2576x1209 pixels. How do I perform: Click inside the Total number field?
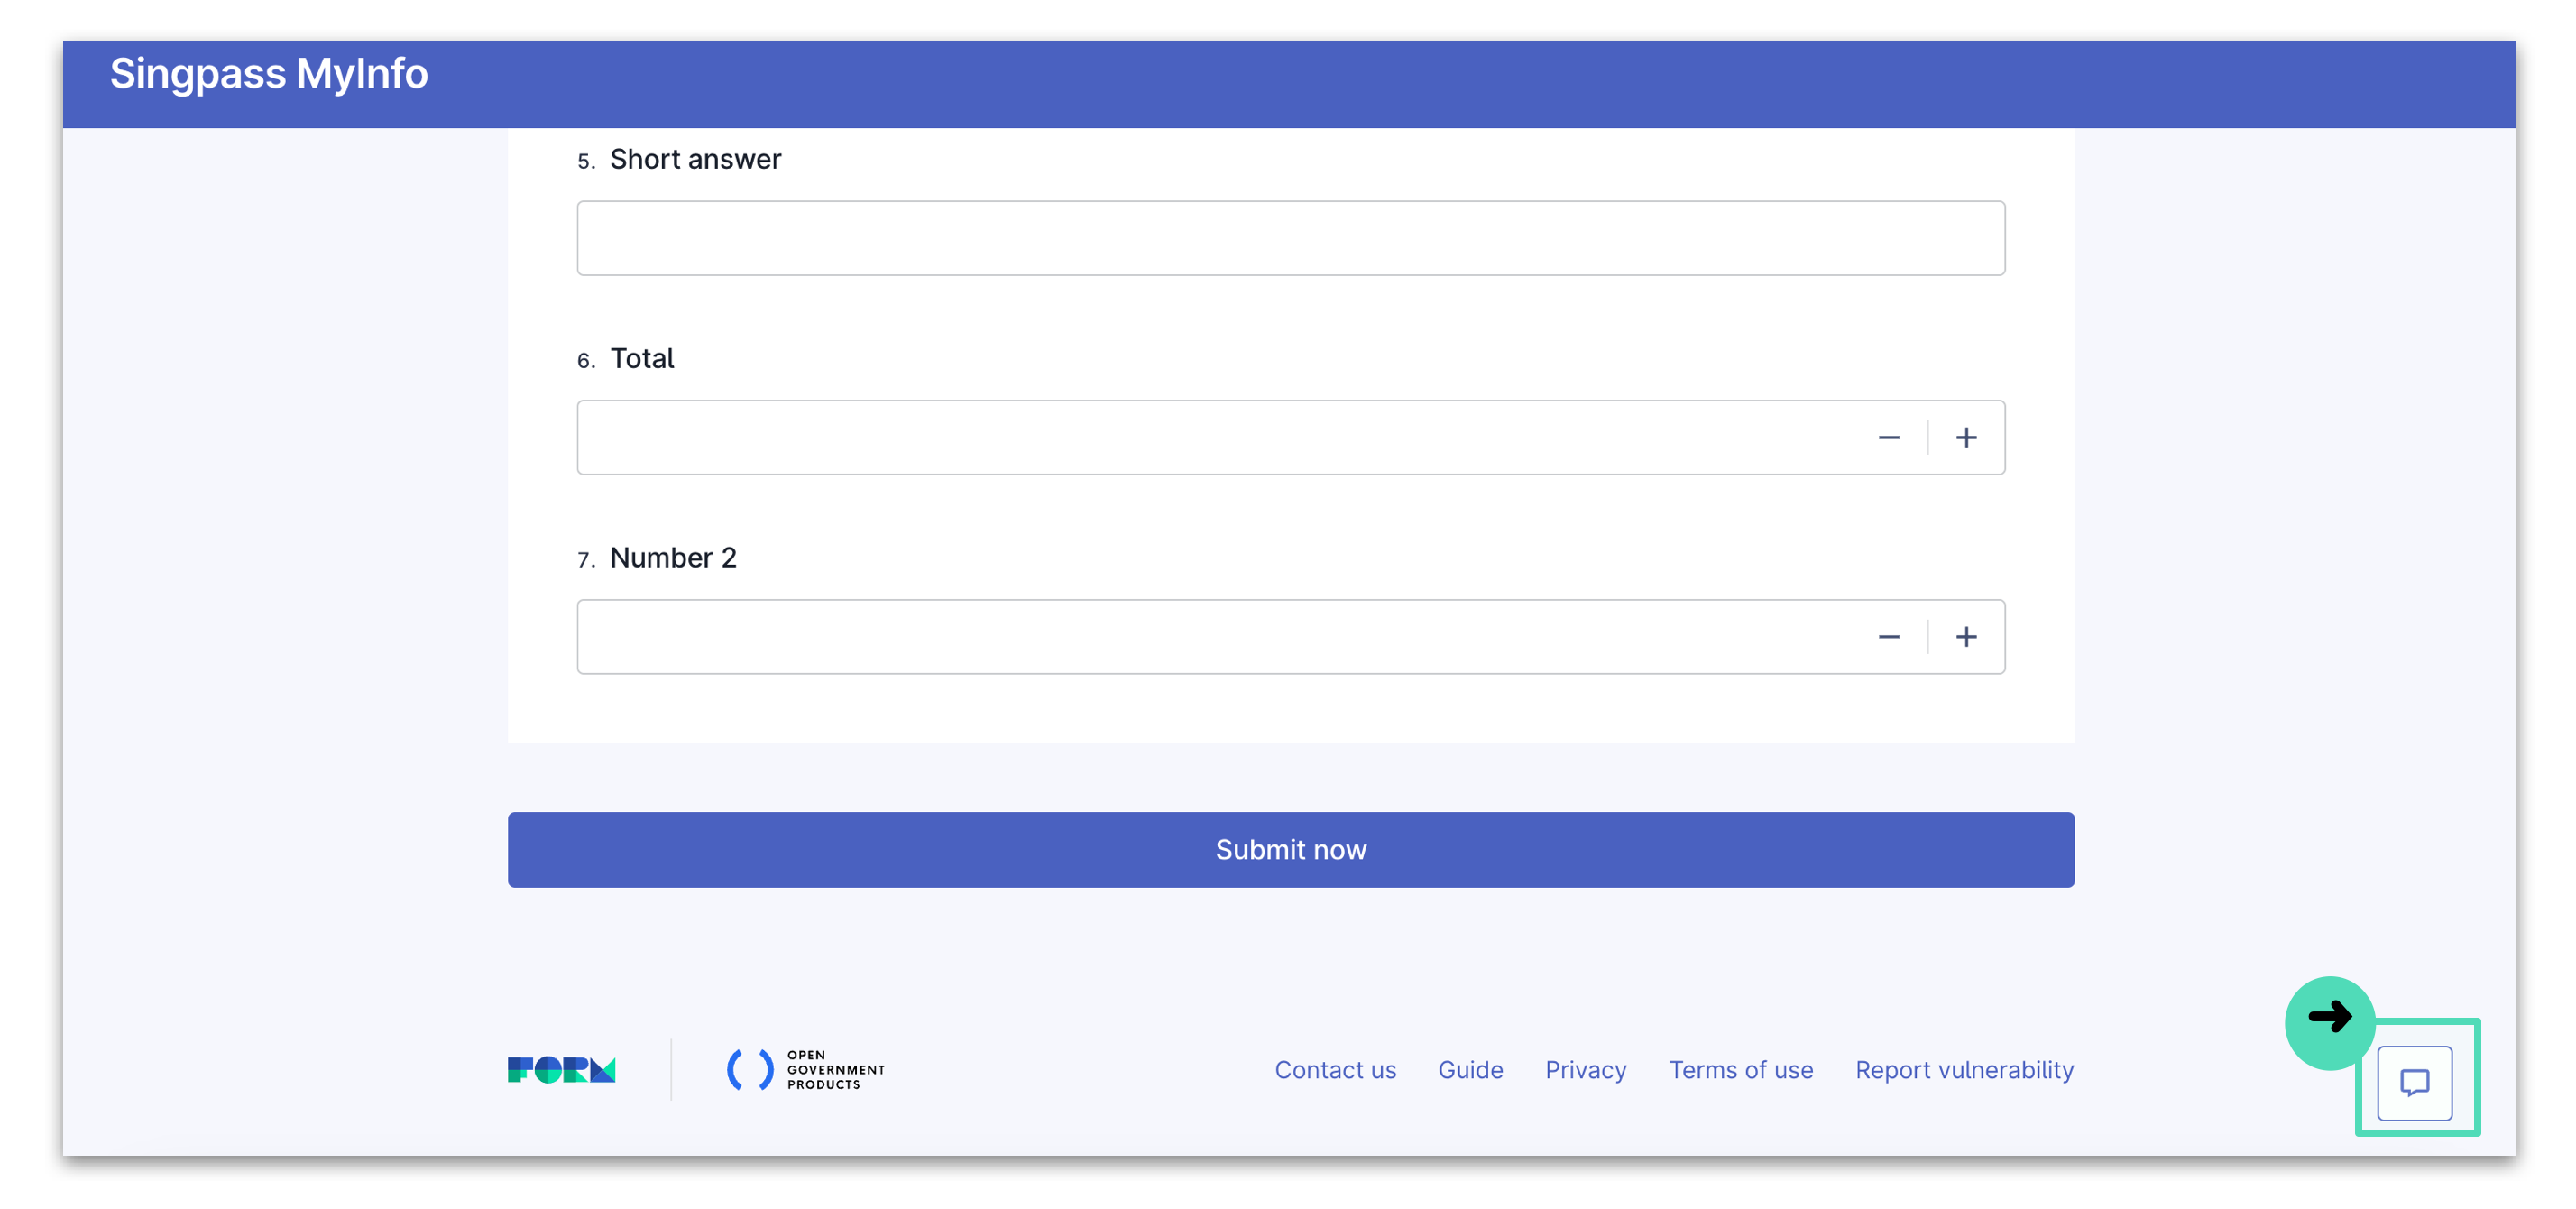(x=1200, y=437)
